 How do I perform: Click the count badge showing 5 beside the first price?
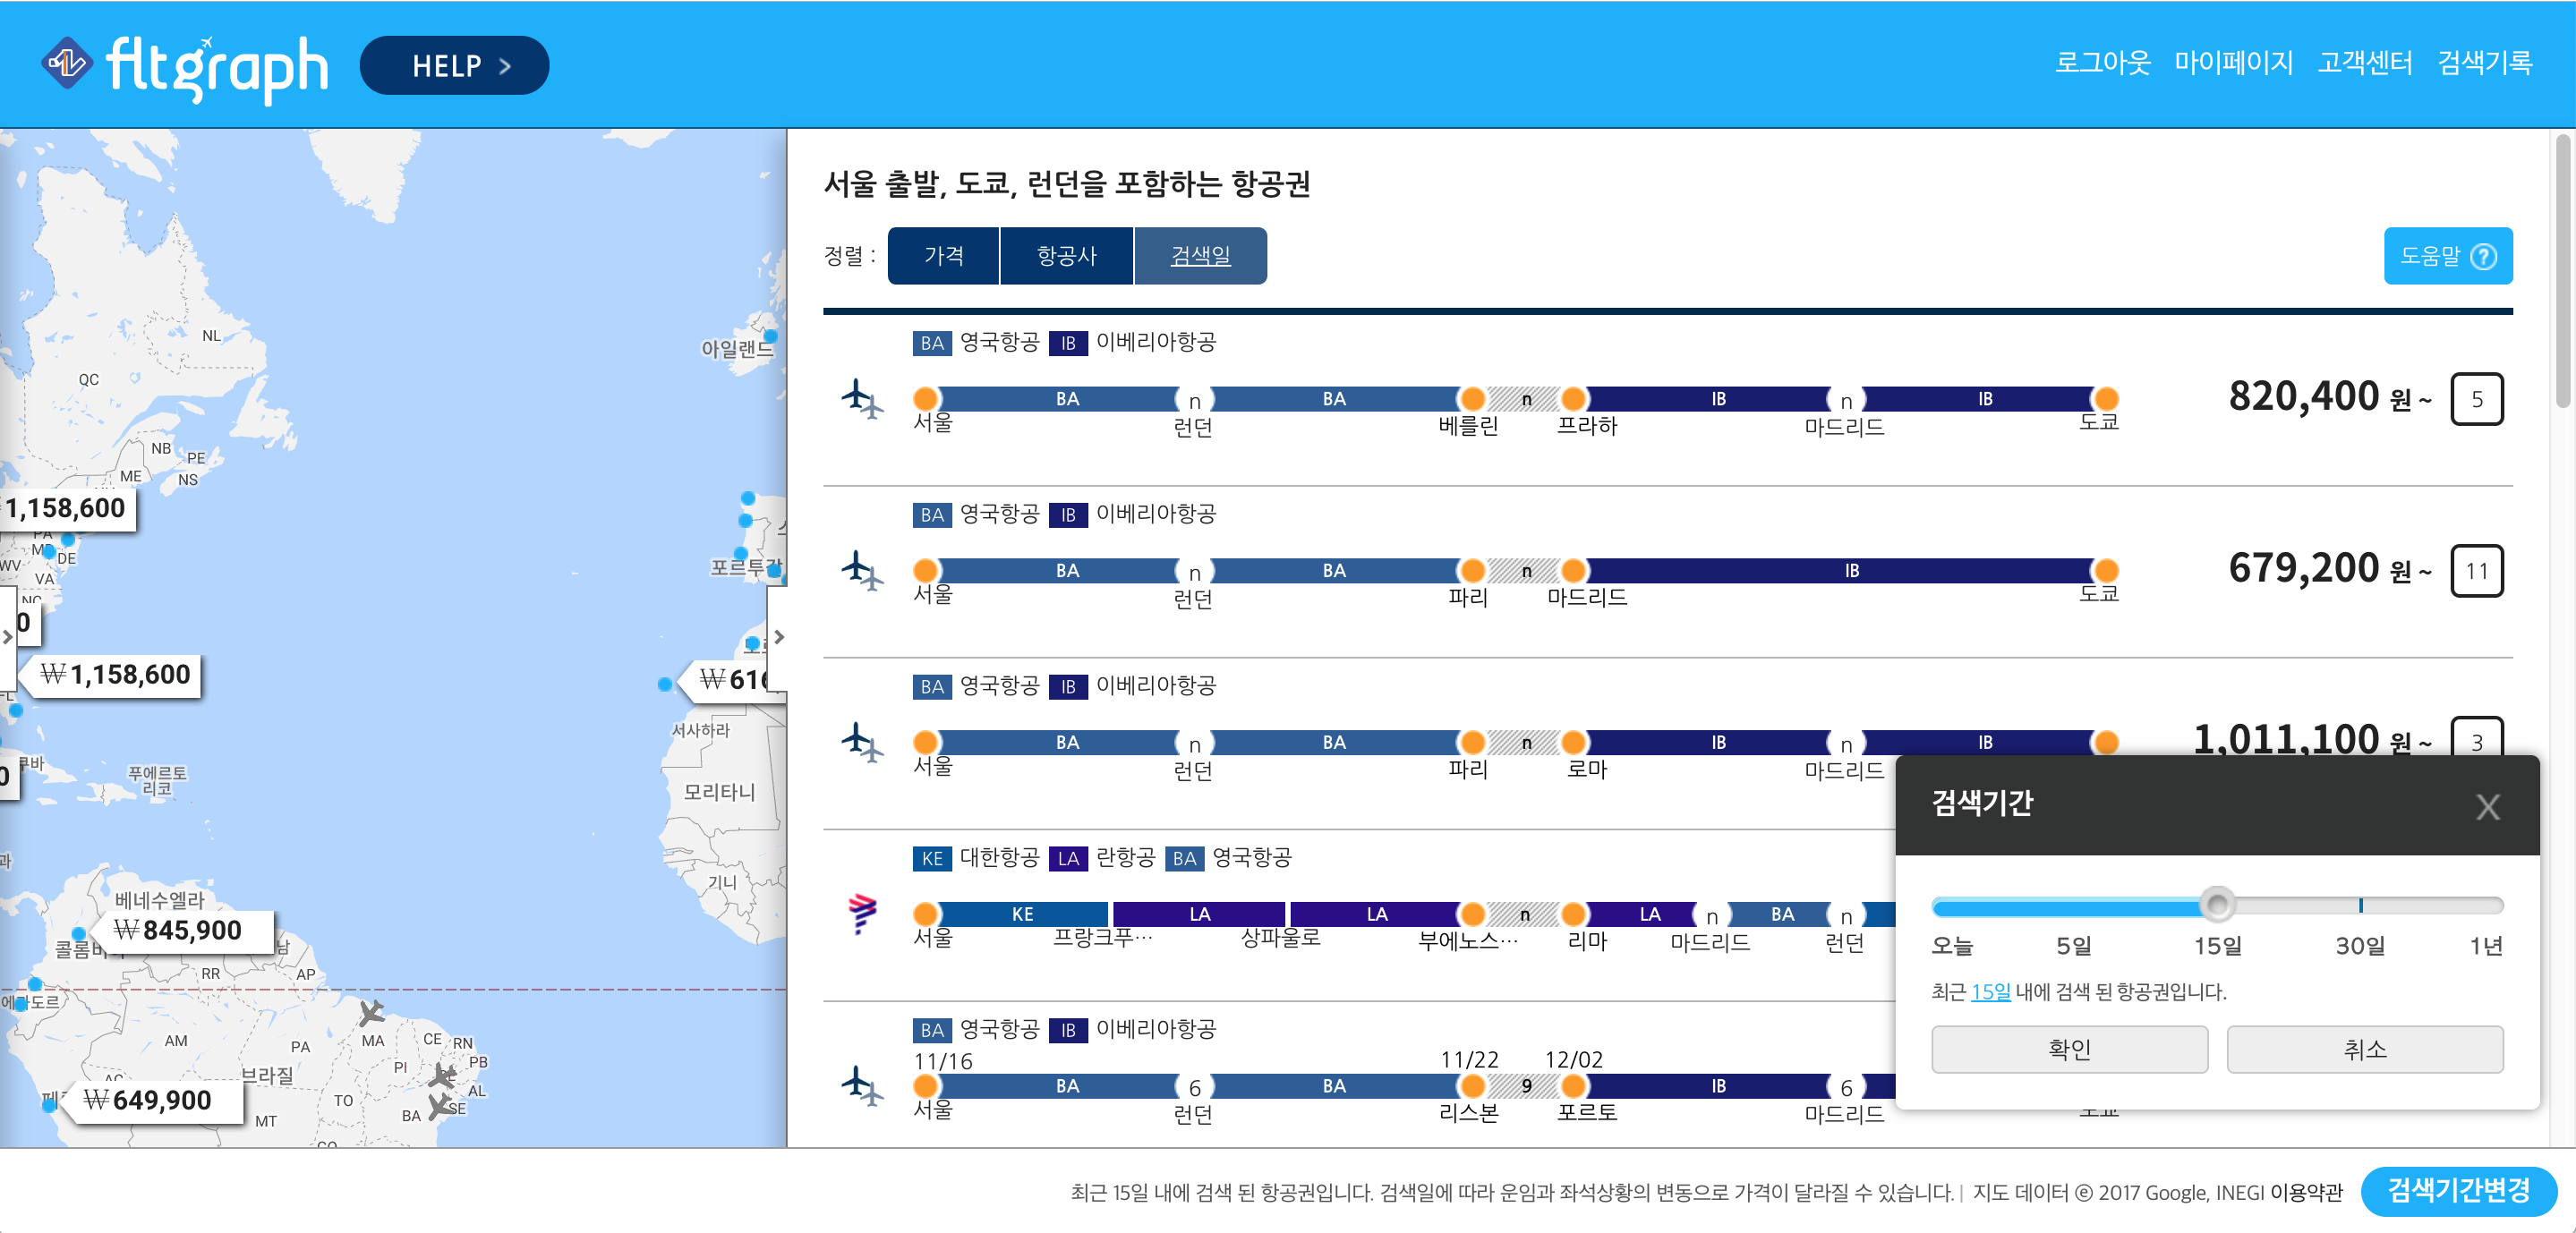point(2479,398)
